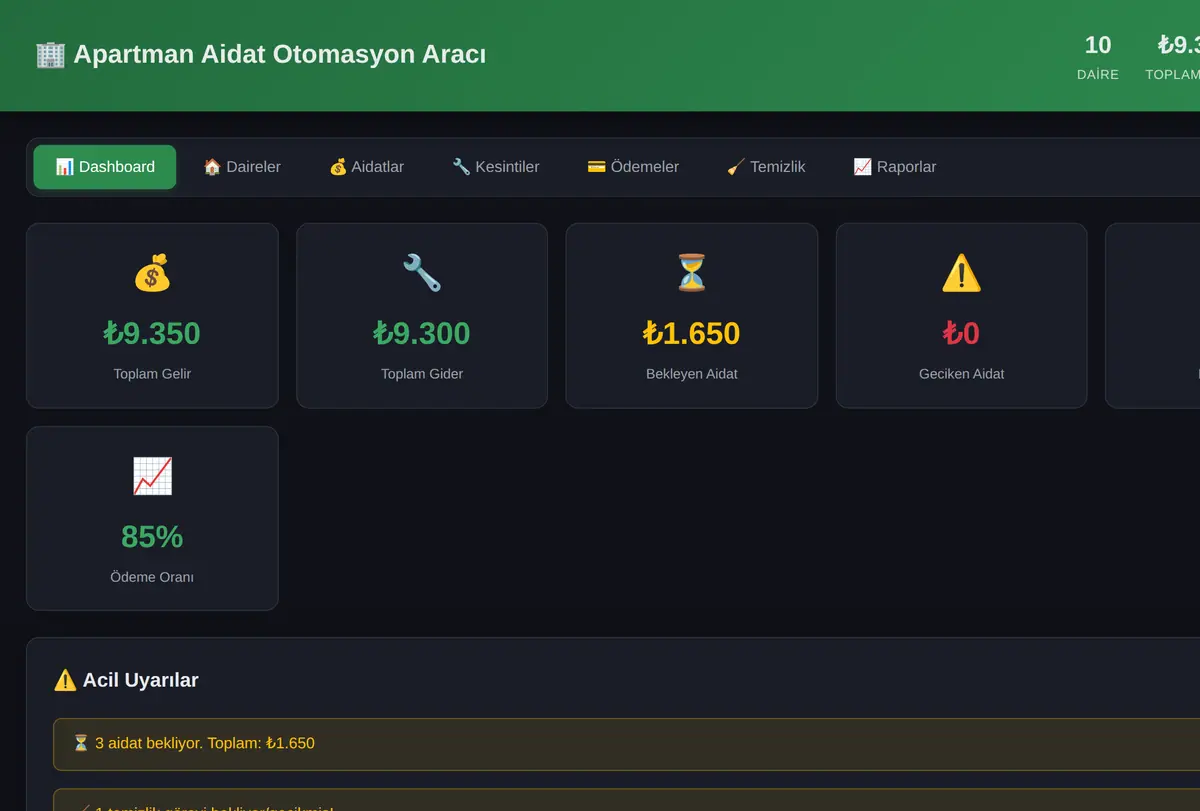This screenshot has width=1200, height=811.
Task: Click the wrench icon above Toplam Gider
Action: (x=422, y=273)
